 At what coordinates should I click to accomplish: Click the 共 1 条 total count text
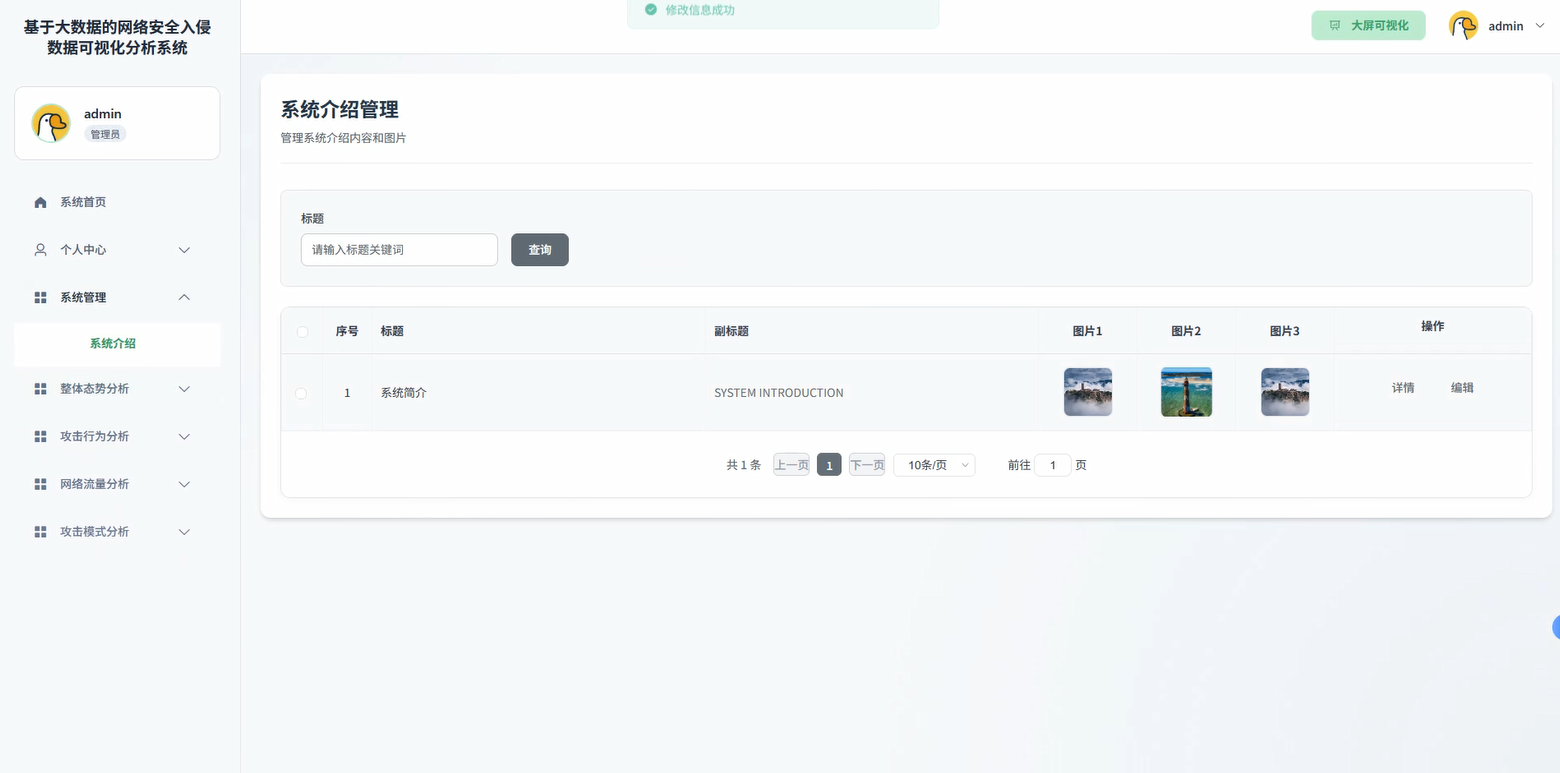[743, 465]
